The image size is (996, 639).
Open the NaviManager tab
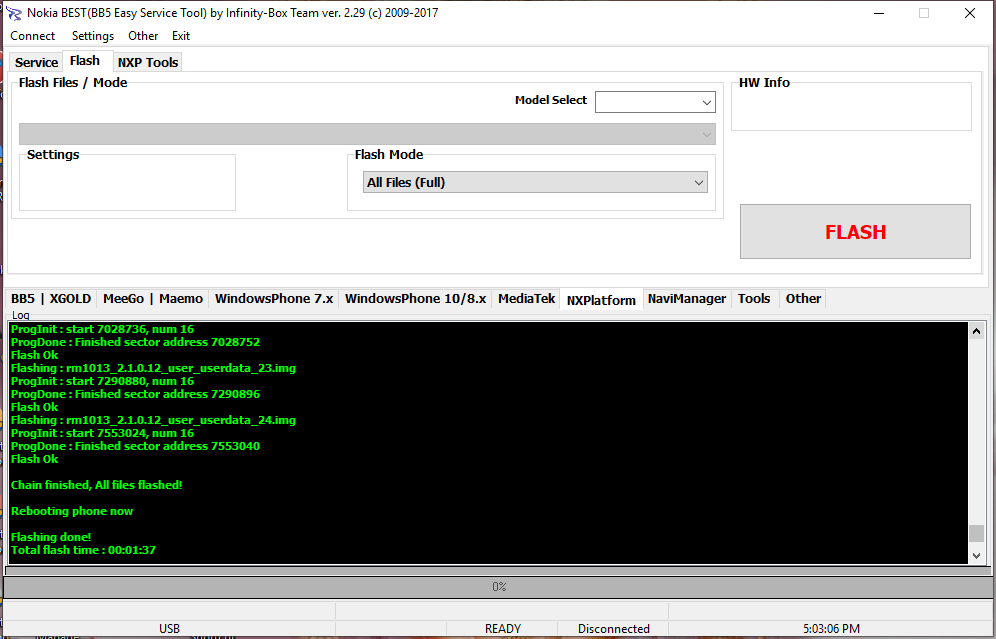pos(687,299)
